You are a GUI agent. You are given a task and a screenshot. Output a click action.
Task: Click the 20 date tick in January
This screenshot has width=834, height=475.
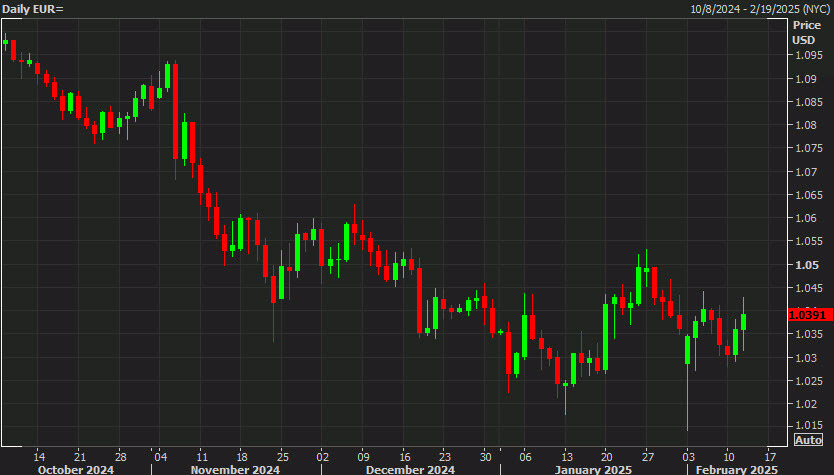click(x=606, y=457)
